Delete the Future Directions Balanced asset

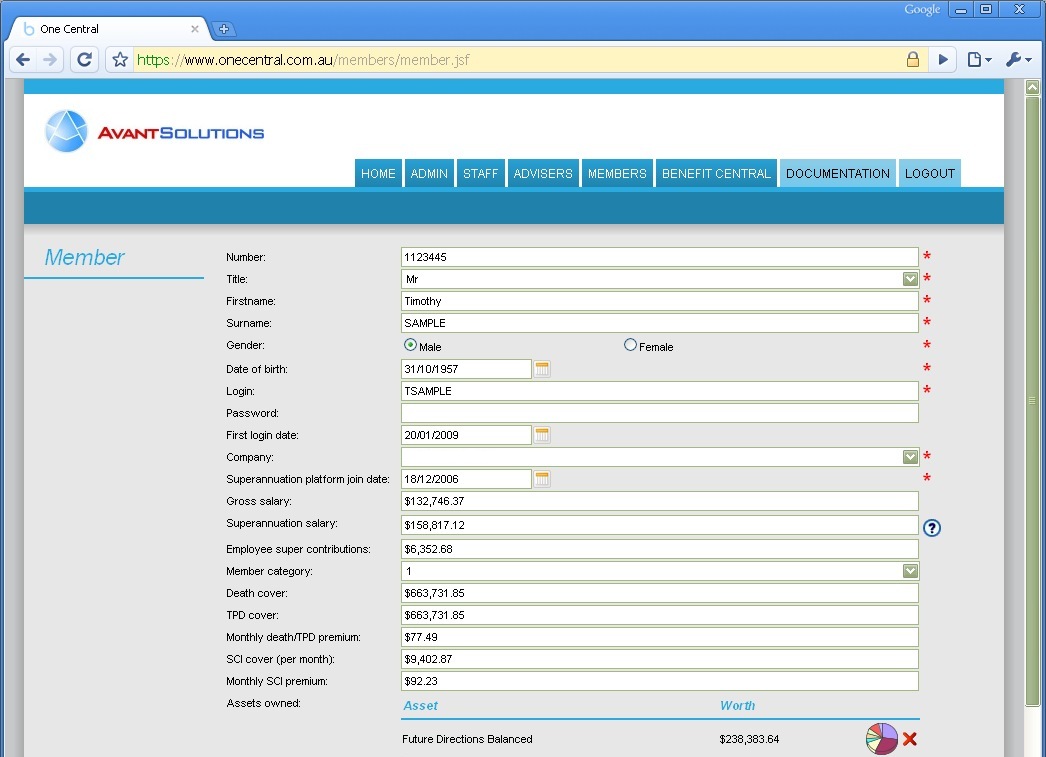point(910,739)
